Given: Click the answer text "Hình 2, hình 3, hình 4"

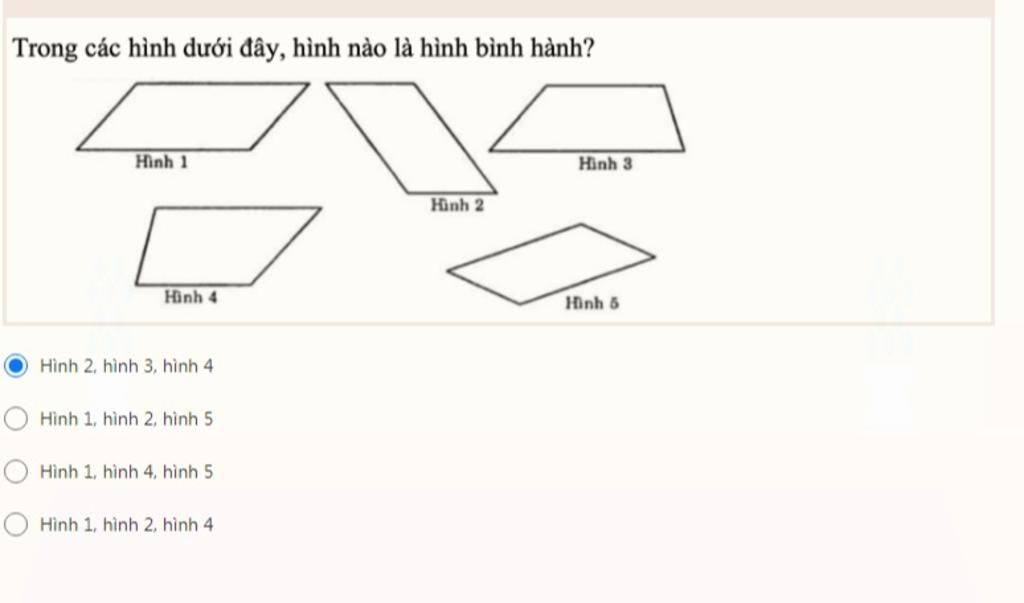Looking at the screenshot, I should 127,366.
